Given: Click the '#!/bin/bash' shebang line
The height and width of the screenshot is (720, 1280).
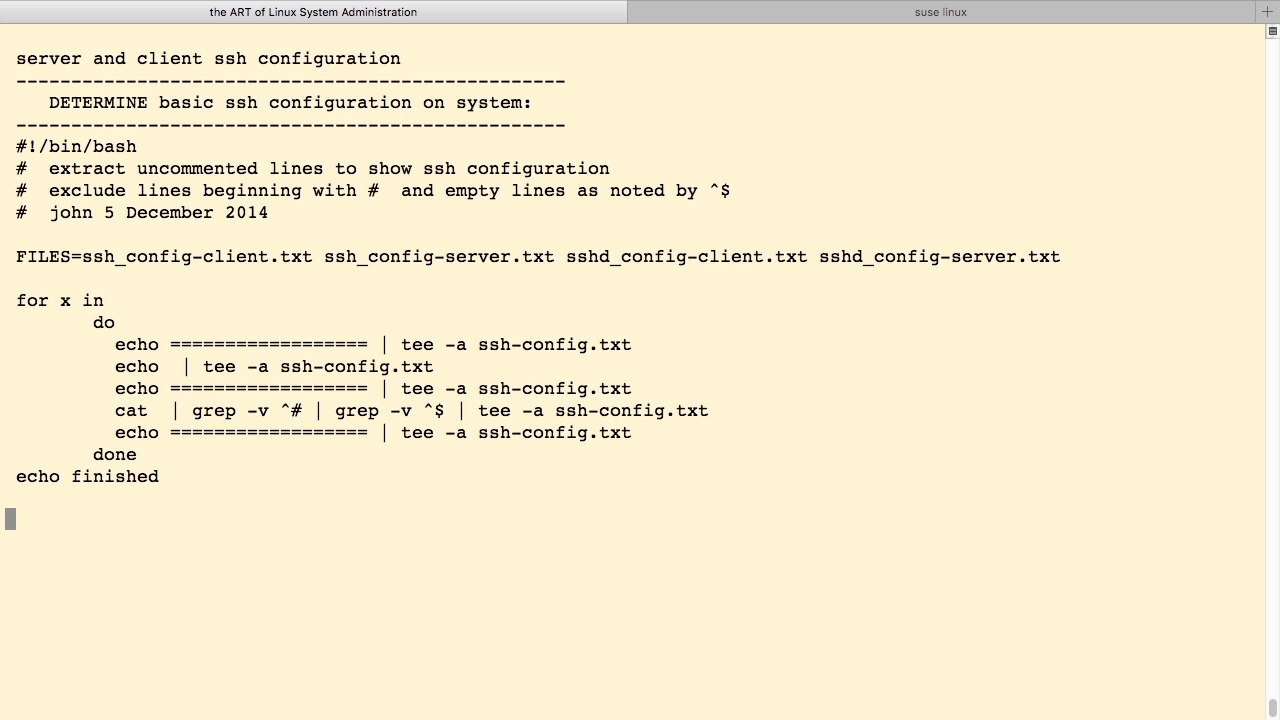Looking at the screenshot, I should coord(76,147).
